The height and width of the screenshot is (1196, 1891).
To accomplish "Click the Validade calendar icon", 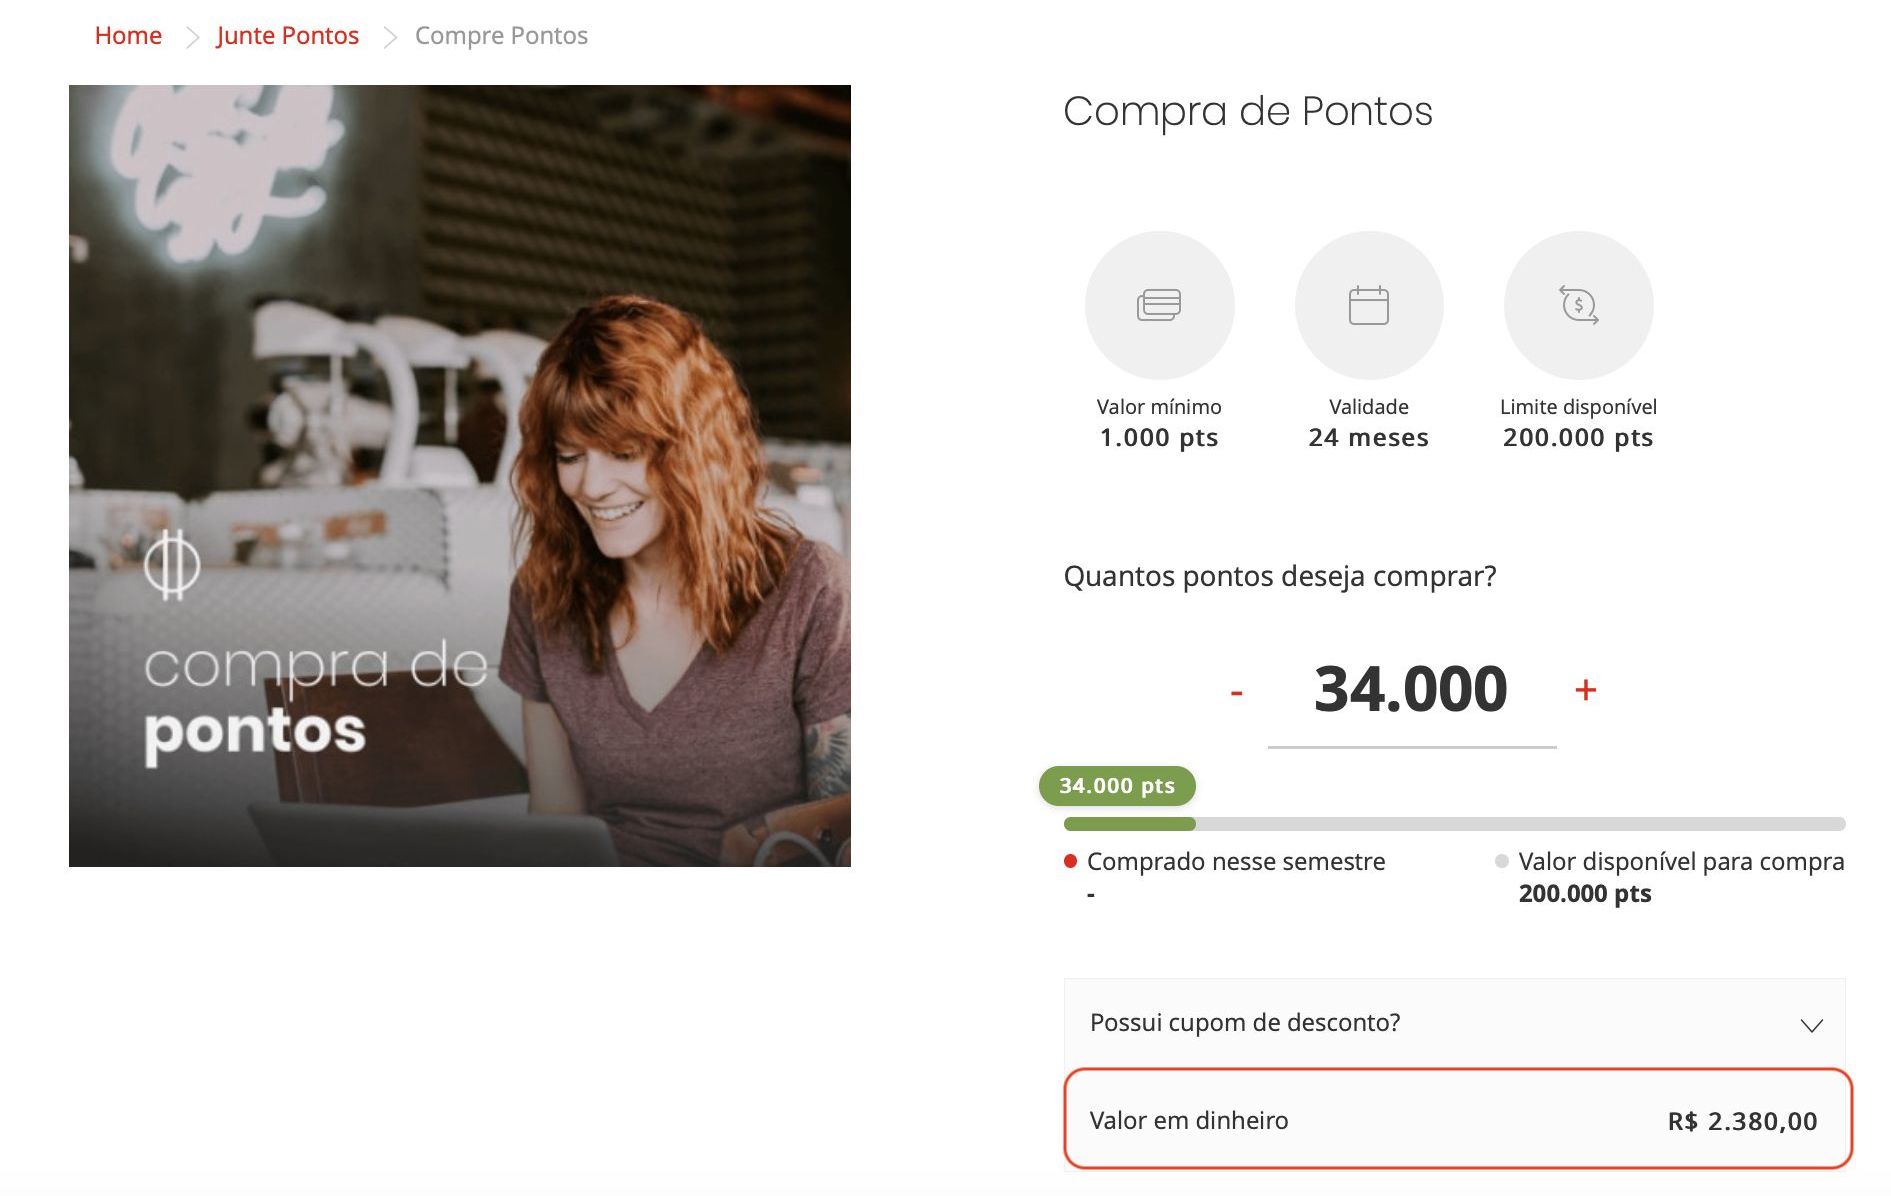I will [1369, 305].
